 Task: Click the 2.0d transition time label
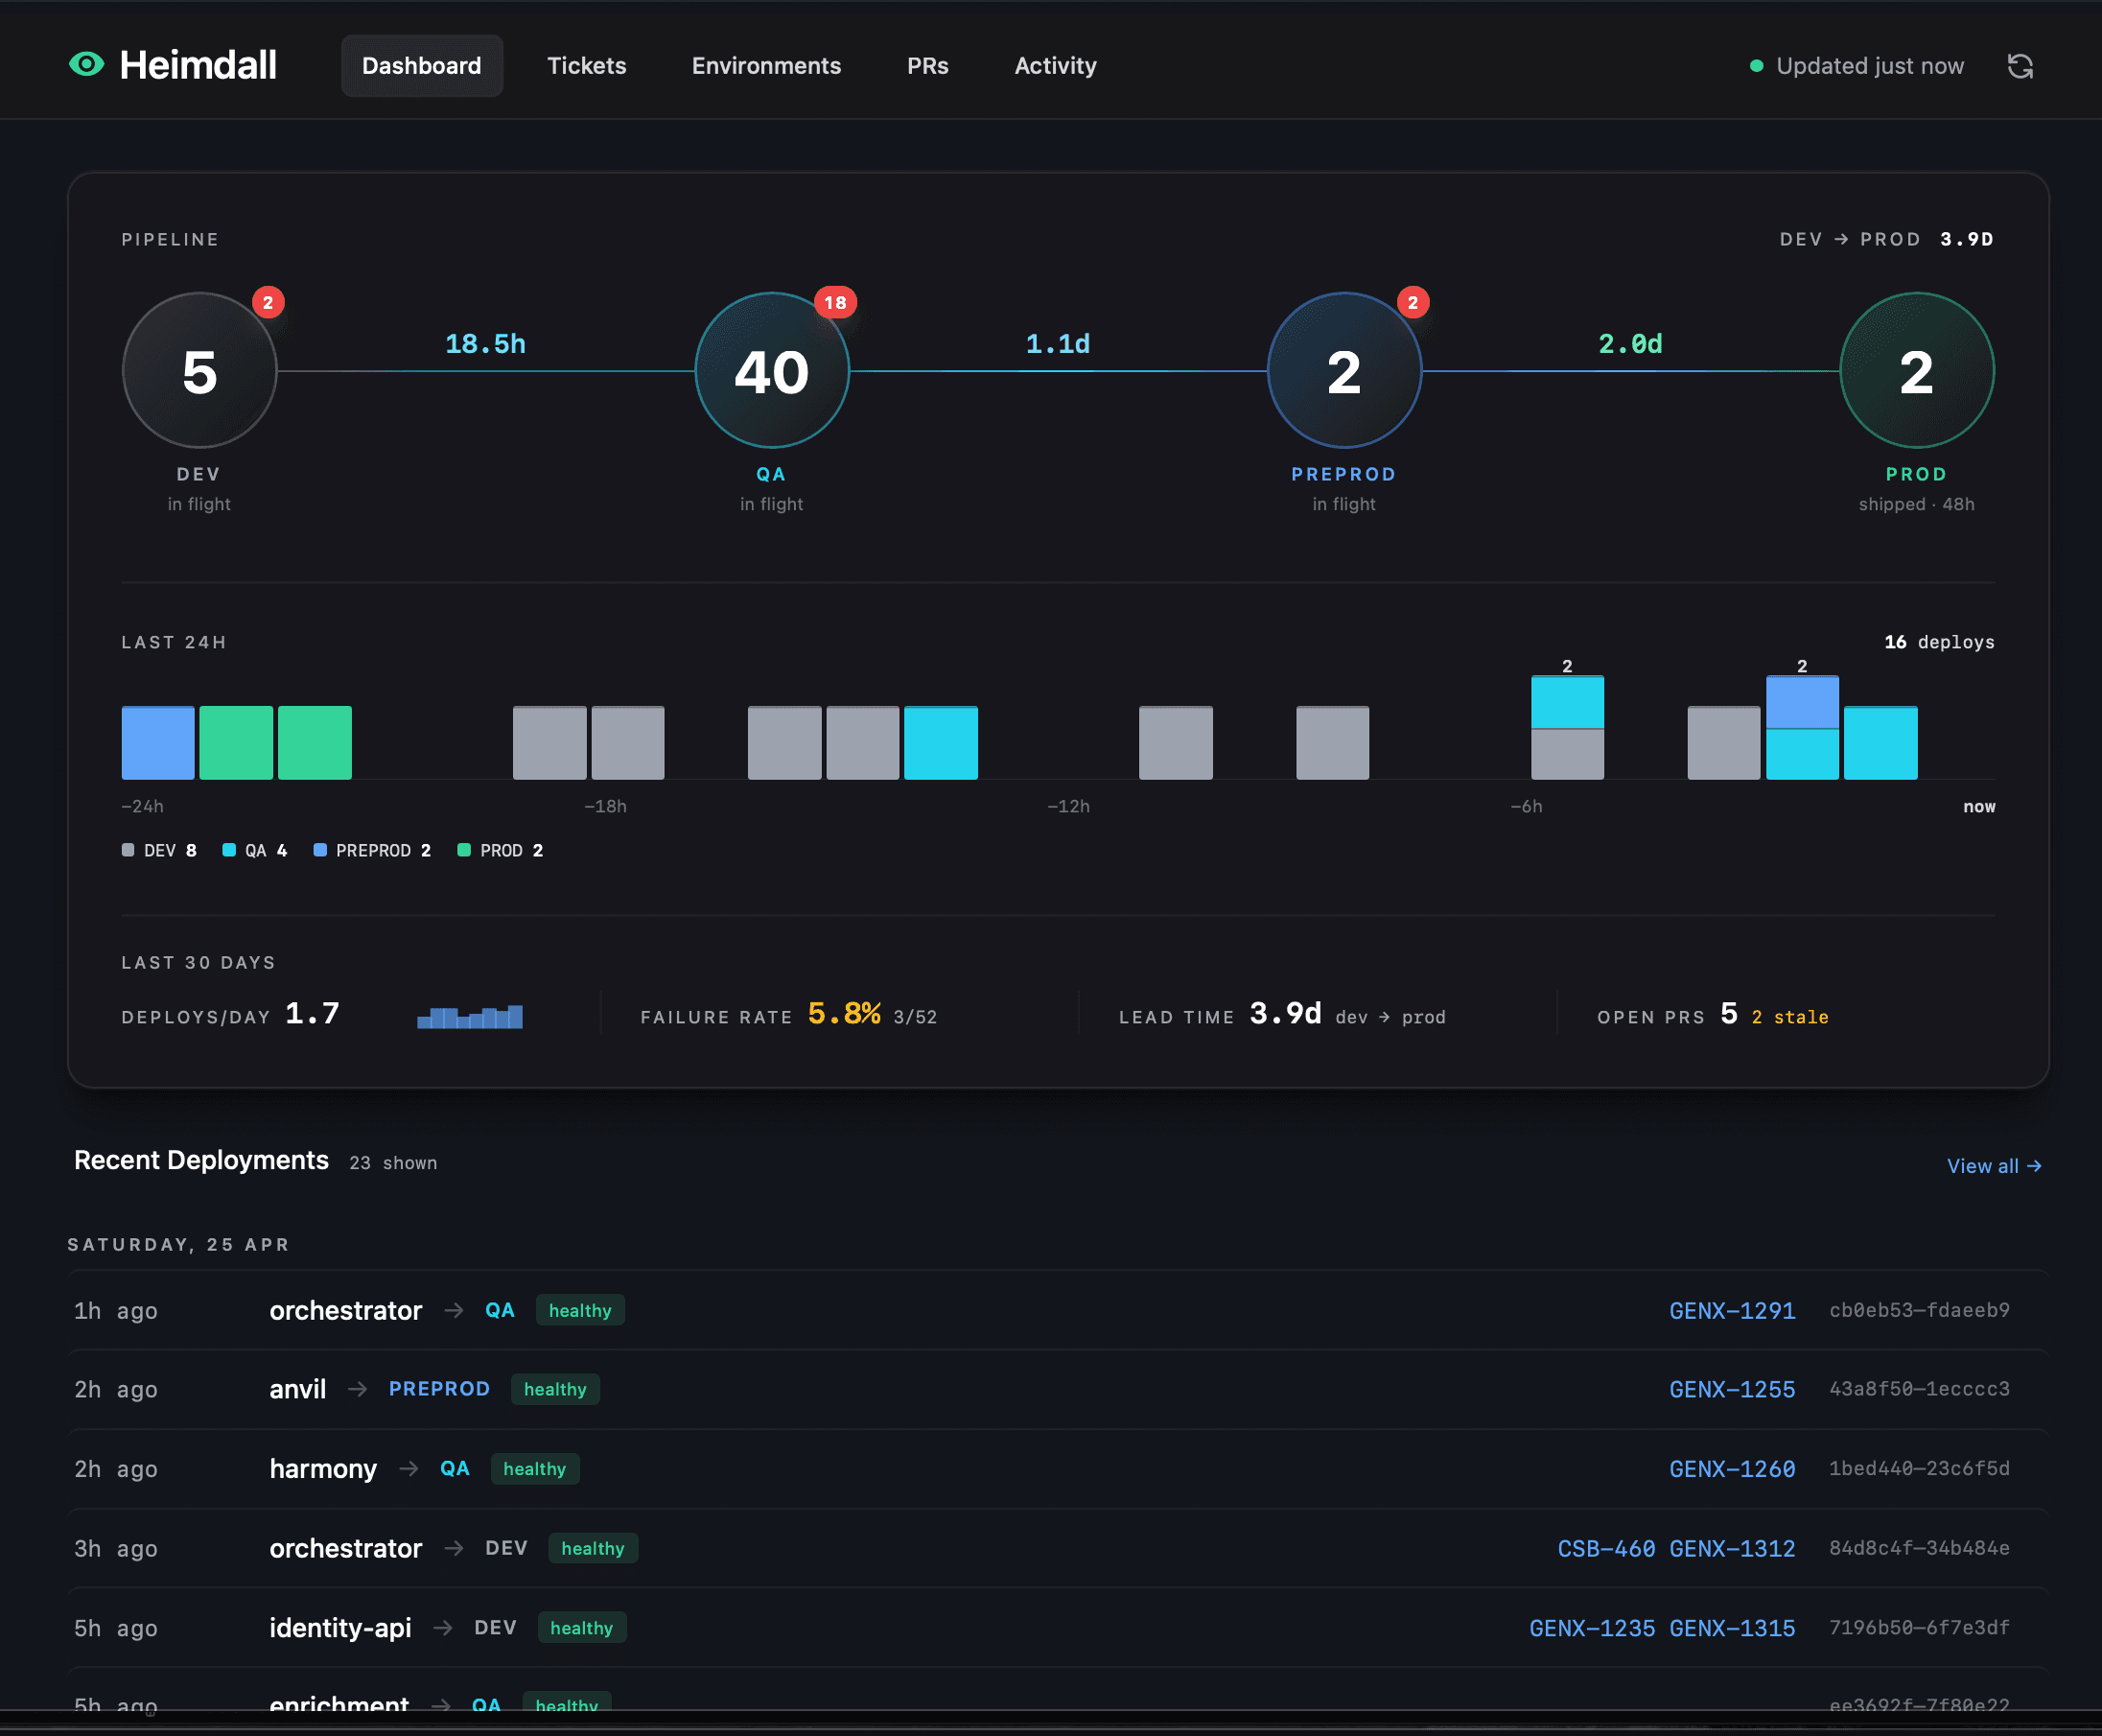click(1630, 344)
